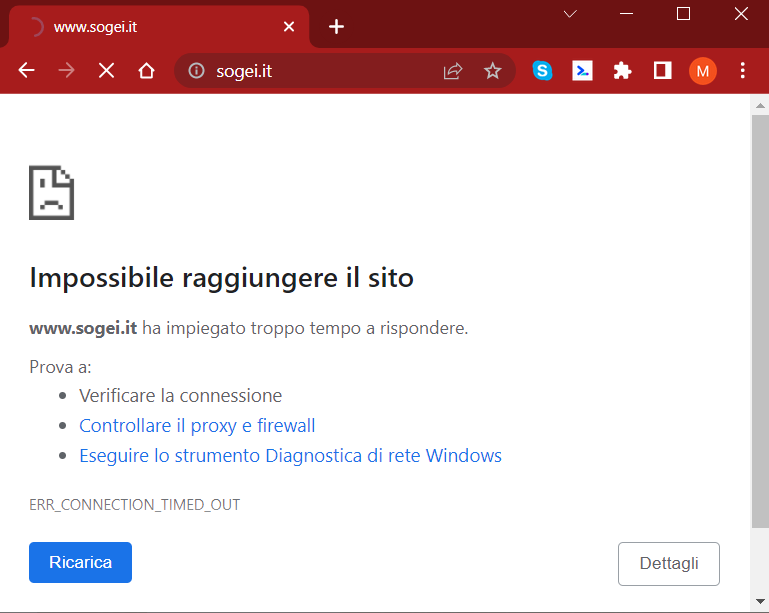Open the Chrome three-dot menu
769x613 pixels.
(742, 71)
